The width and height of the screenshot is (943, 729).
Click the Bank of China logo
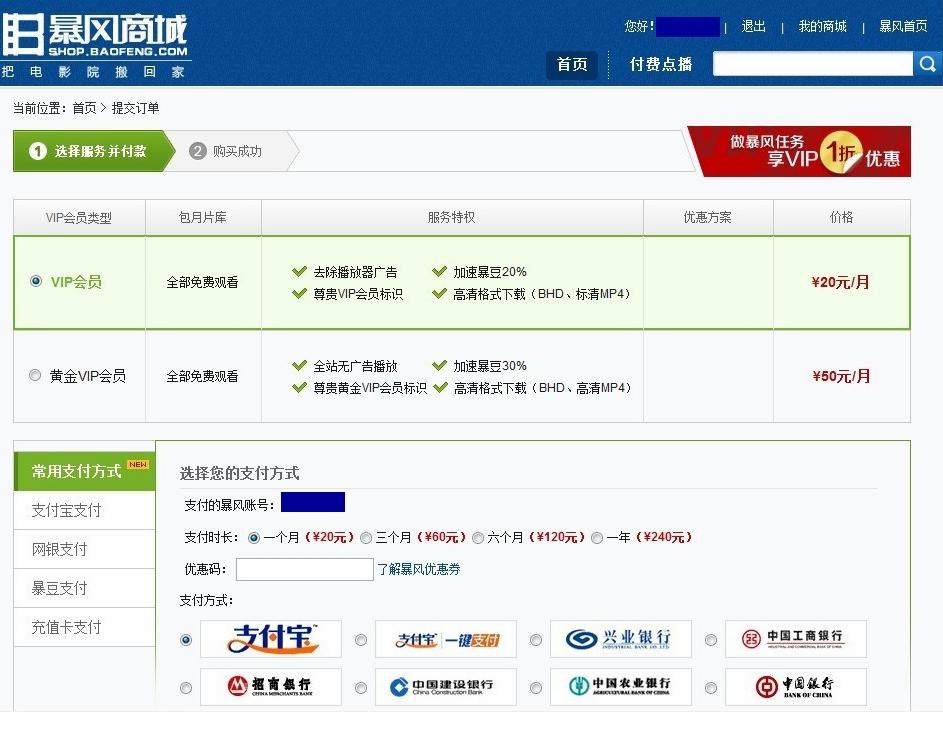click(795, 687)
